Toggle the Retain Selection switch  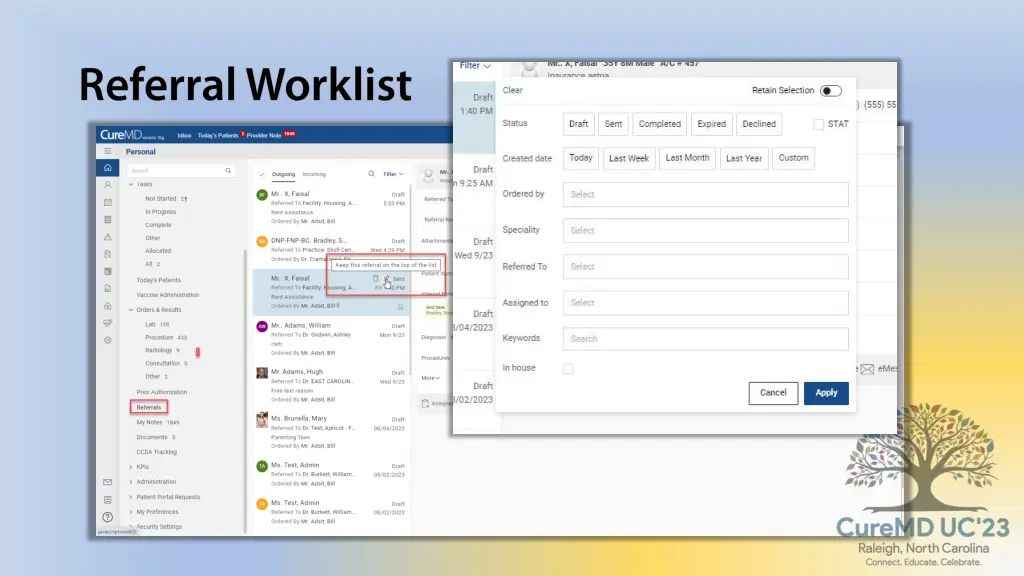pos(831,91)
